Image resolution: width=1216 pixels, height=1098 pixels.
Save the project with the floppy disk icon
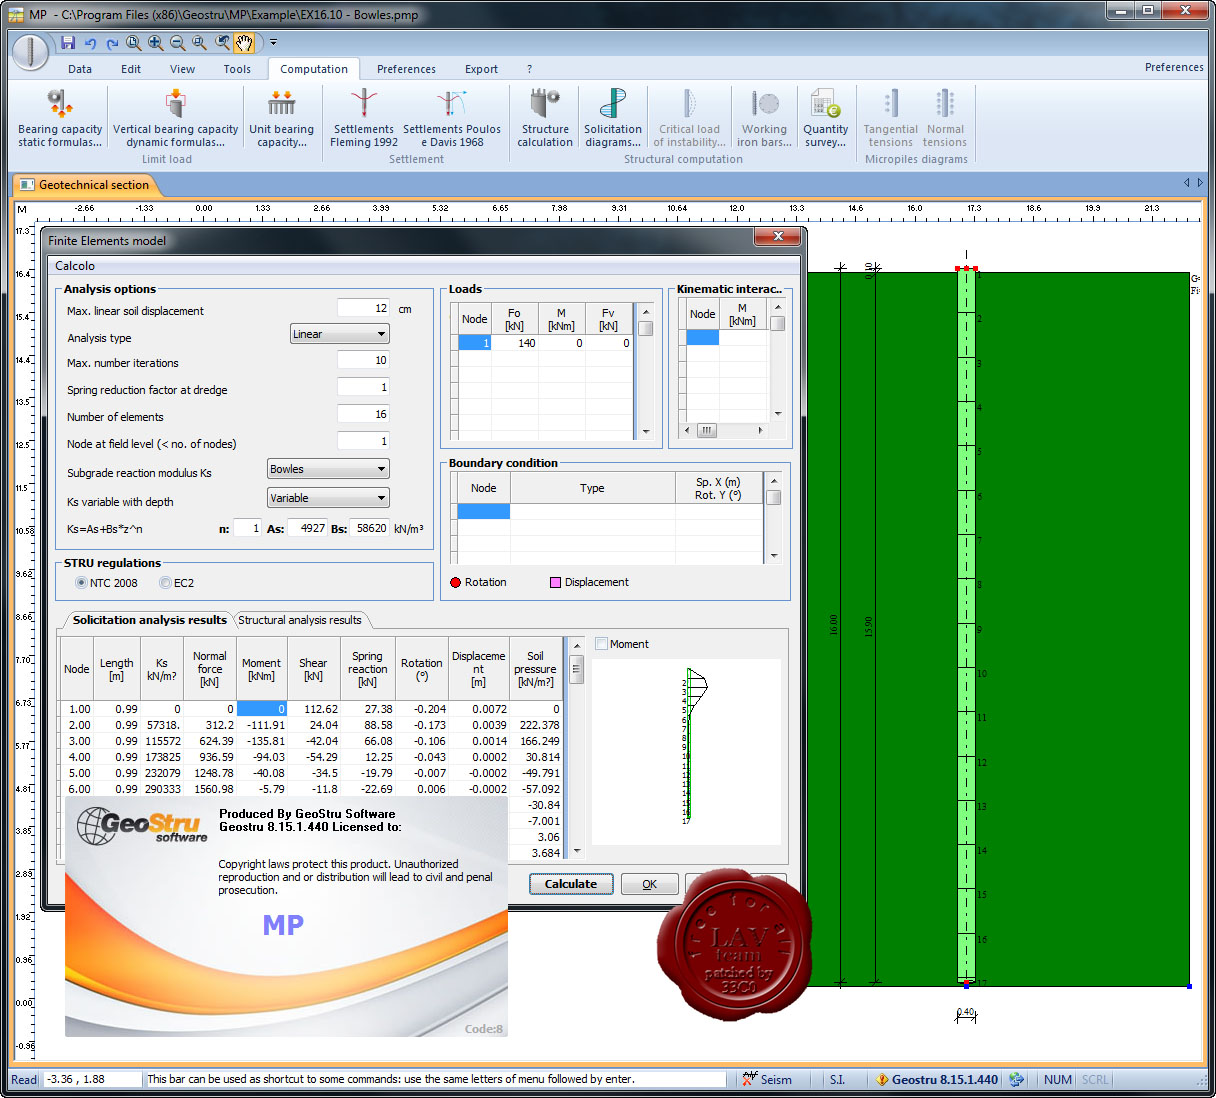(68, 43)
